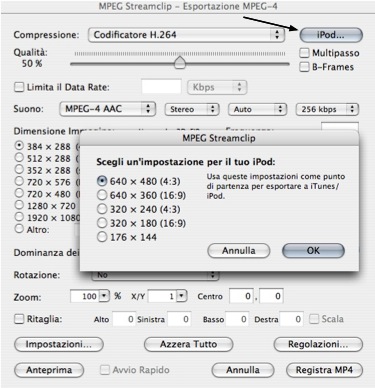Screen dimensions: 375x388
Task: Click the Registra MP4 button
Action: pyautogui.click(x=324, y=370)
